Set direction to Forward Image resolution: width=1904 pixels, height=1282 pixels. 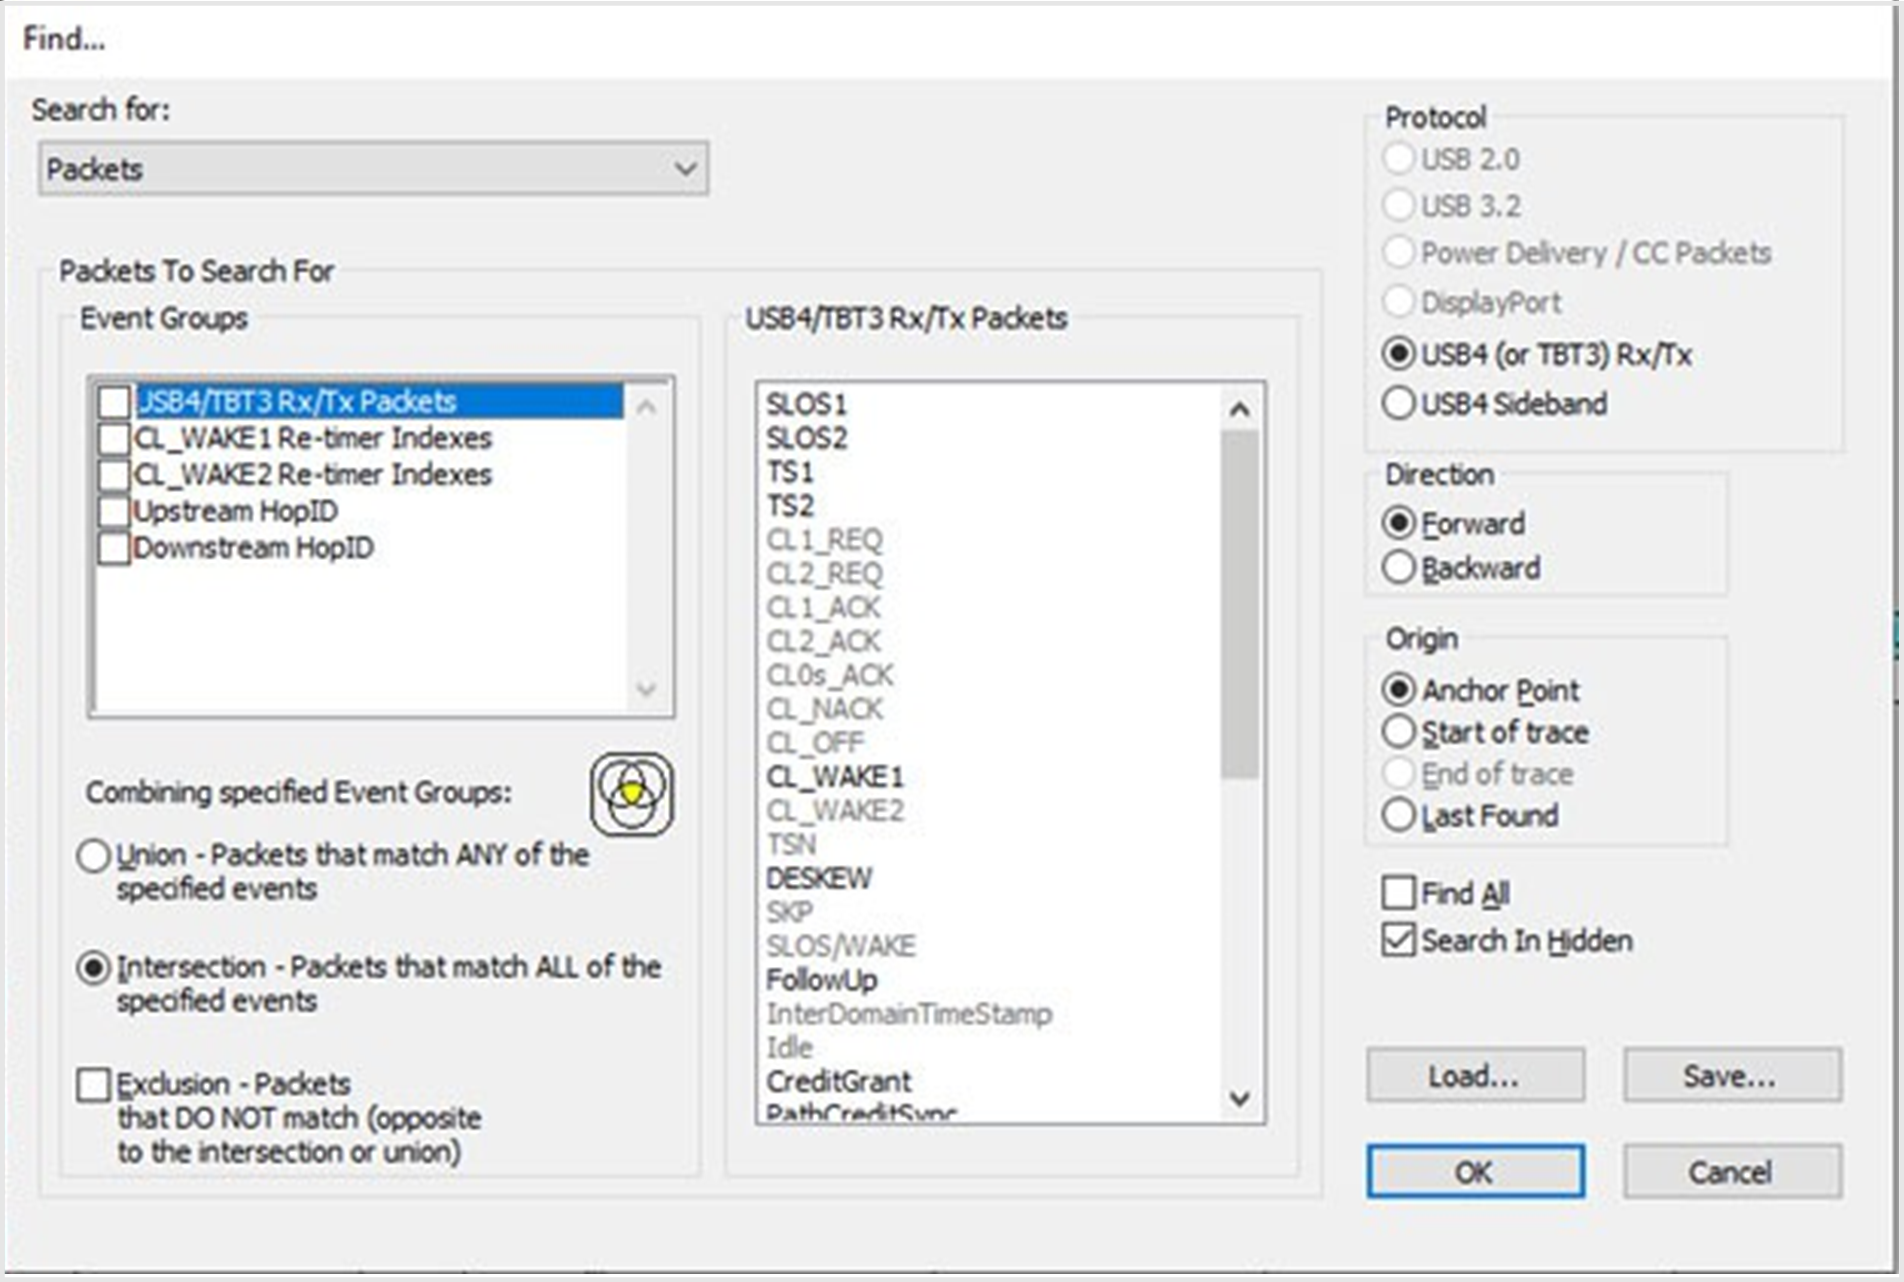(x=1398, y=523)
